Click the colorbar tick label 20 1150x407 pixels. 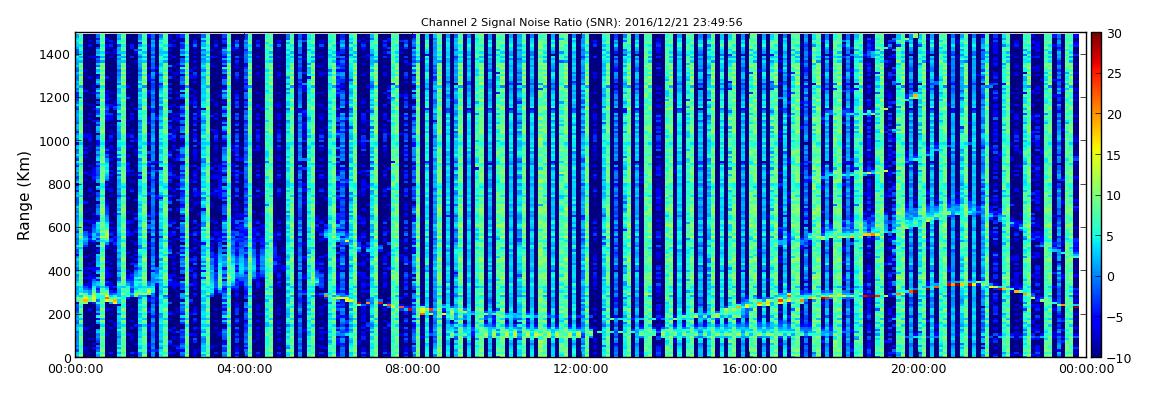click(1114, 114)
